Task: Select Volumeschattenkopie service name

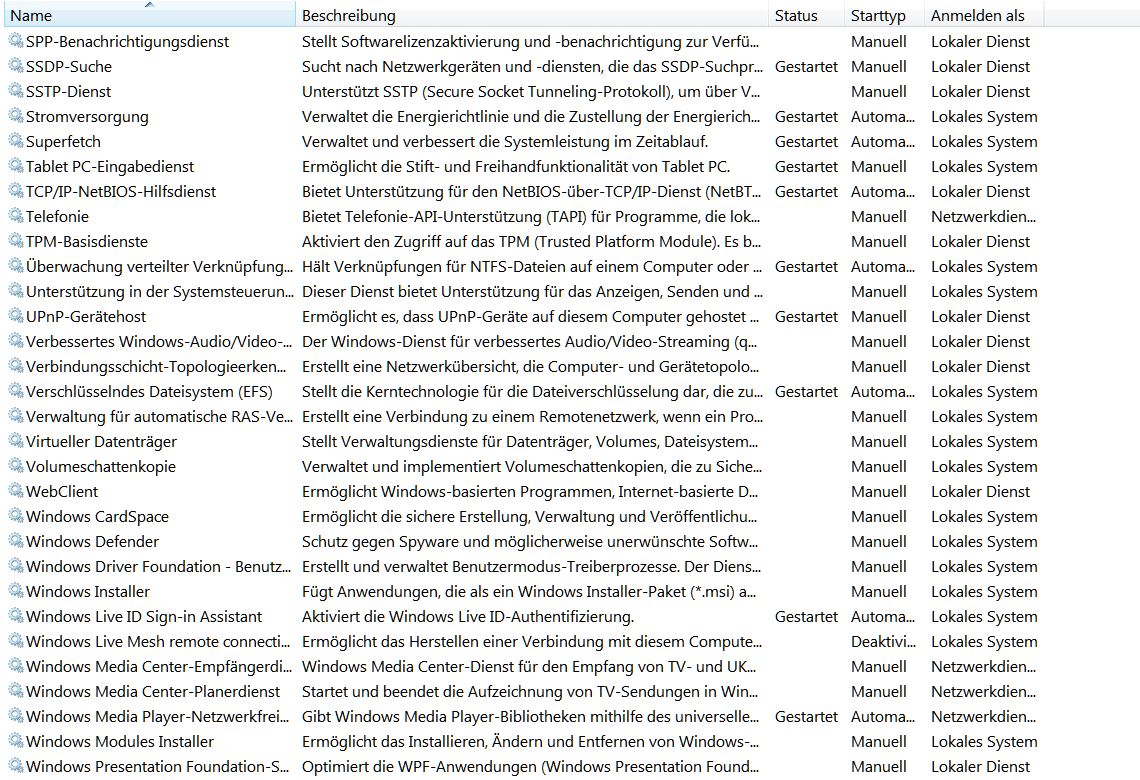Action: 100,467
